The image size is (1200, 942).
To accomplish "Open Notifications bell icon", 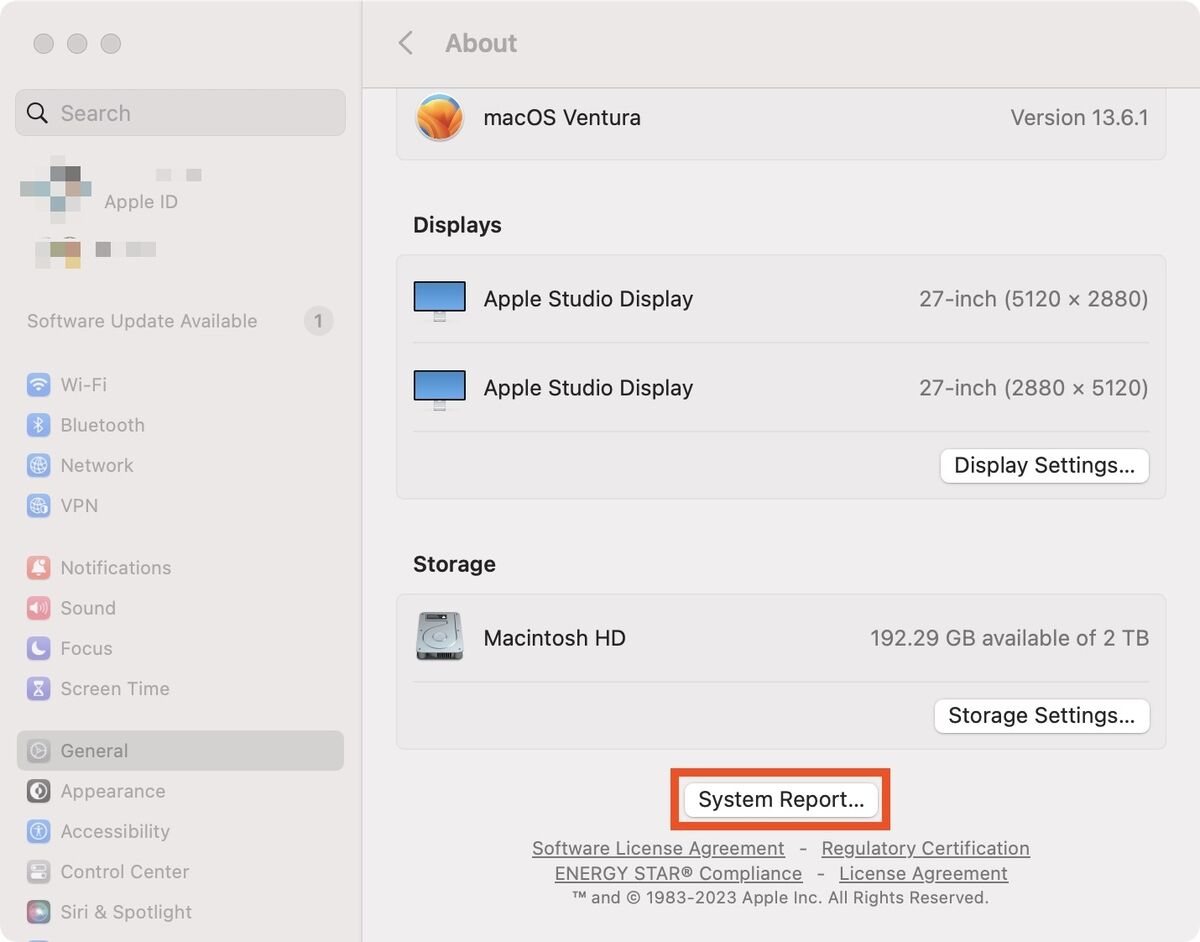I will [38, 568].
